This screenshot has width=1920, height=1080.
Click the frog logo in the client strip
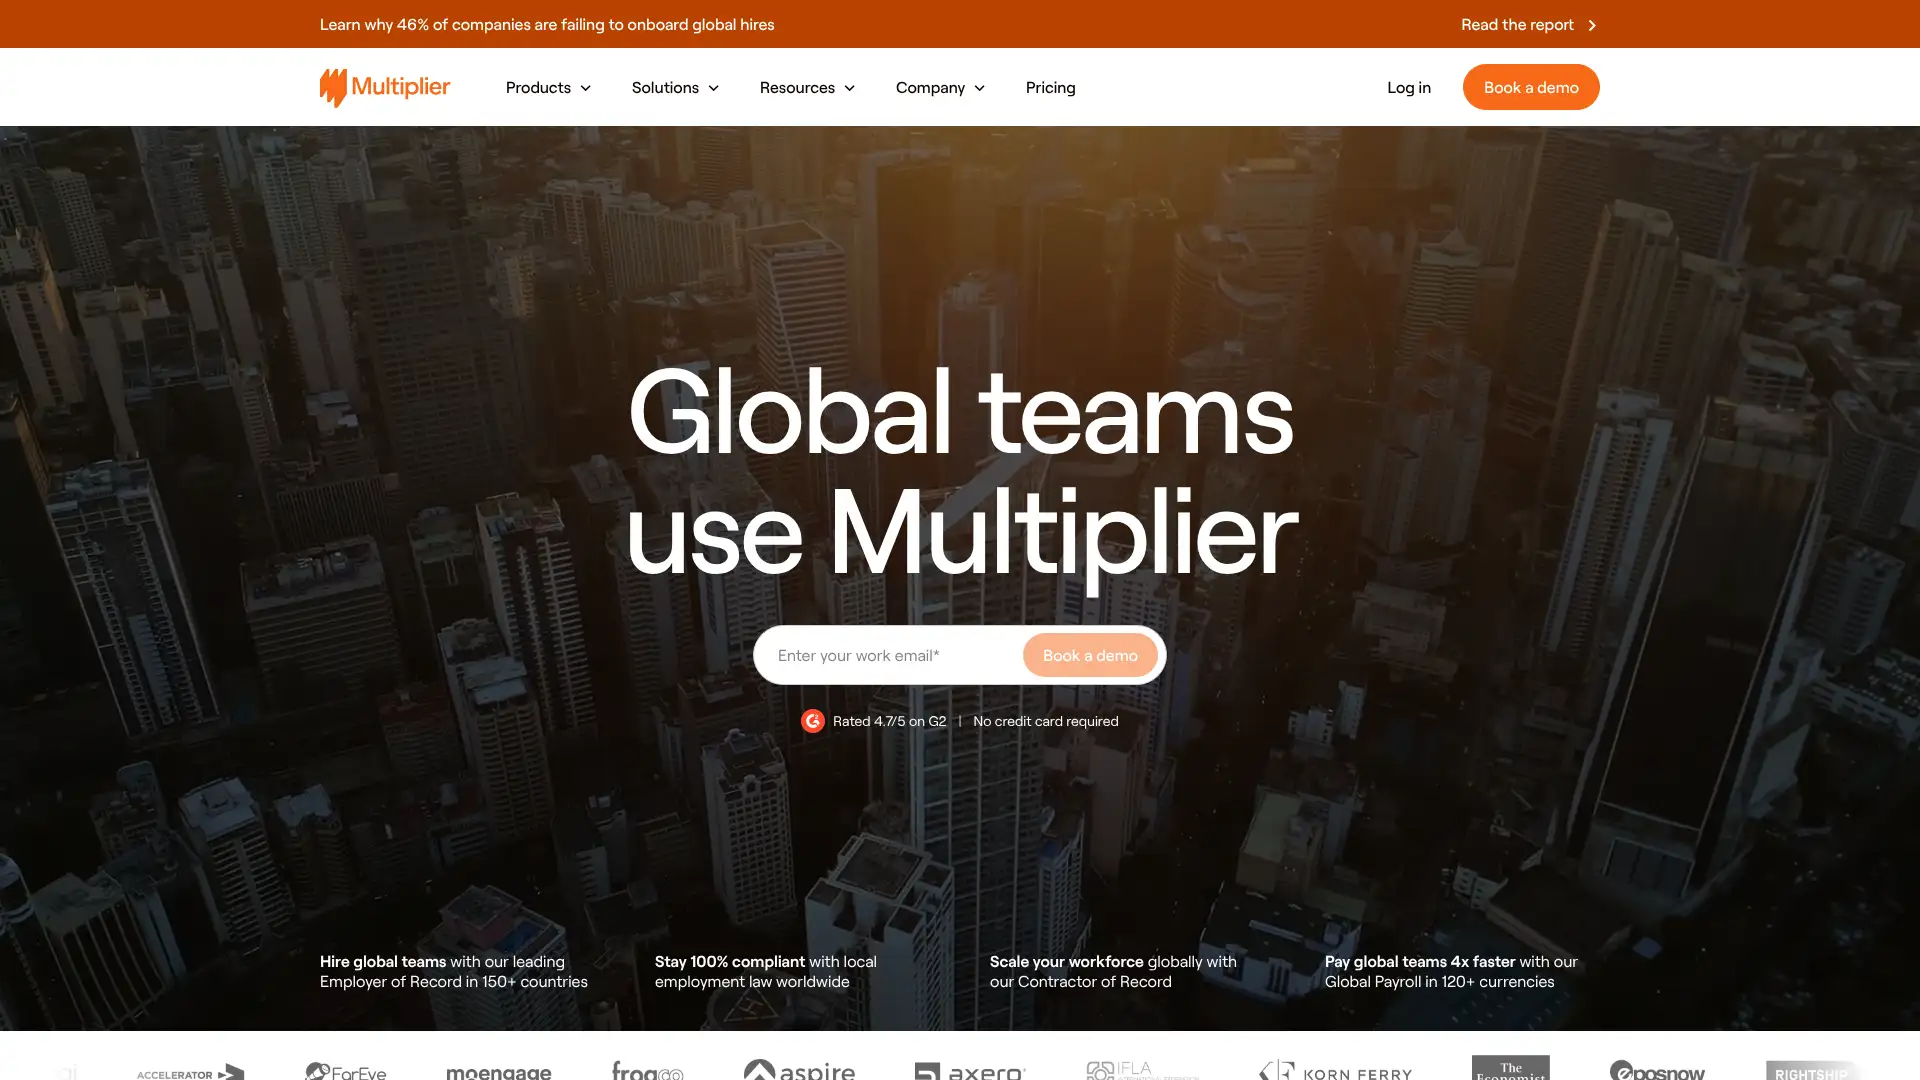point(647,1070)
